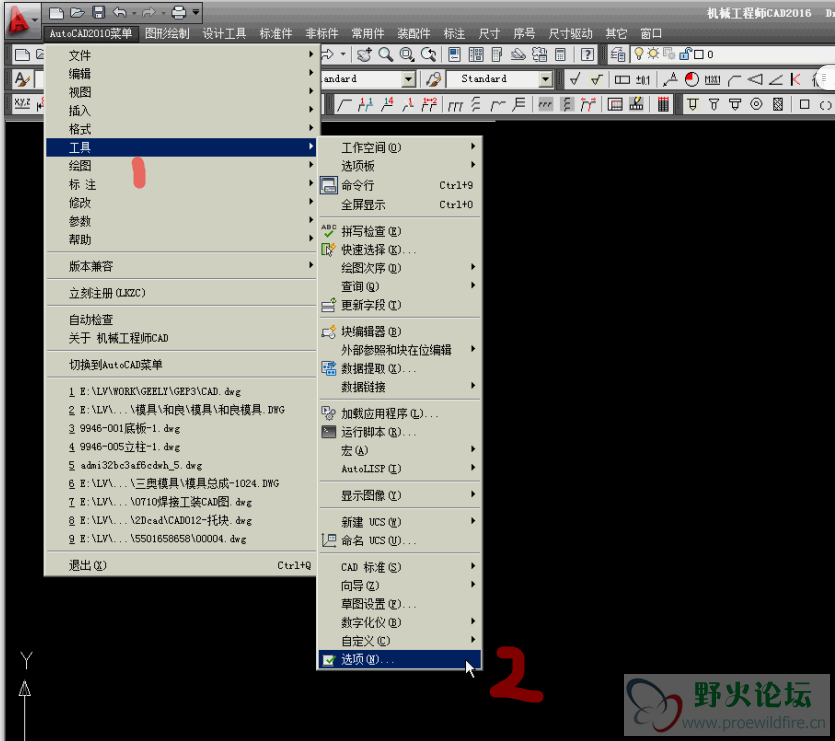
Task: Toggle layer 0 on/off lightbulb
Action: tap(638, 54)
